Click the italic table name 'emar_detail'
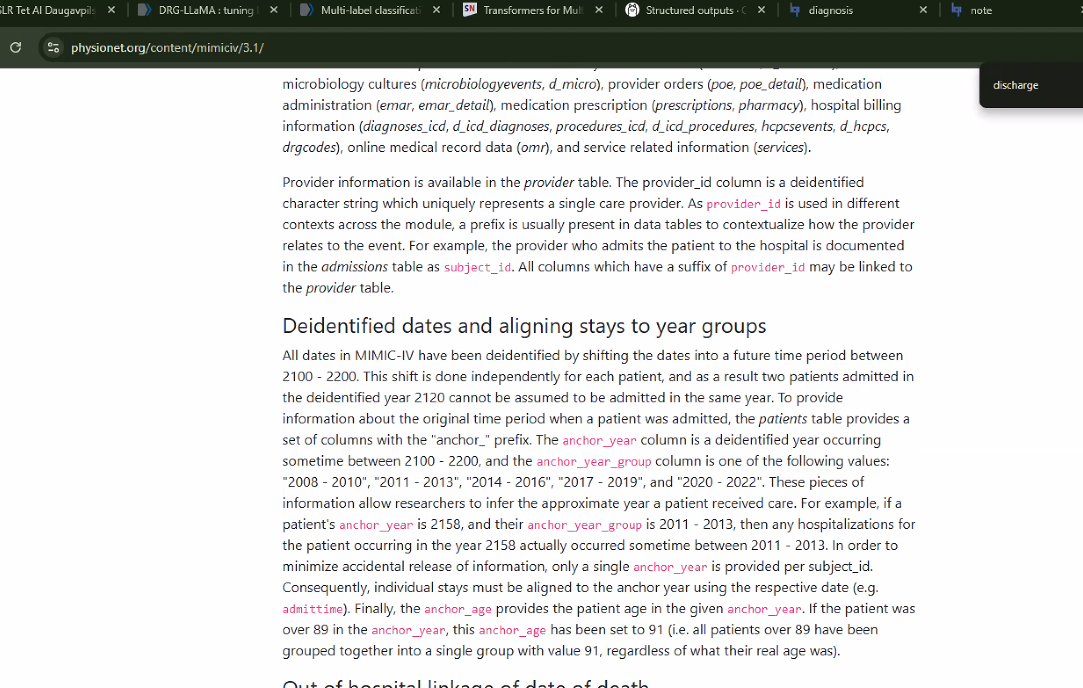The width and height of the screenshot is (1083, 688). (456, 106)
